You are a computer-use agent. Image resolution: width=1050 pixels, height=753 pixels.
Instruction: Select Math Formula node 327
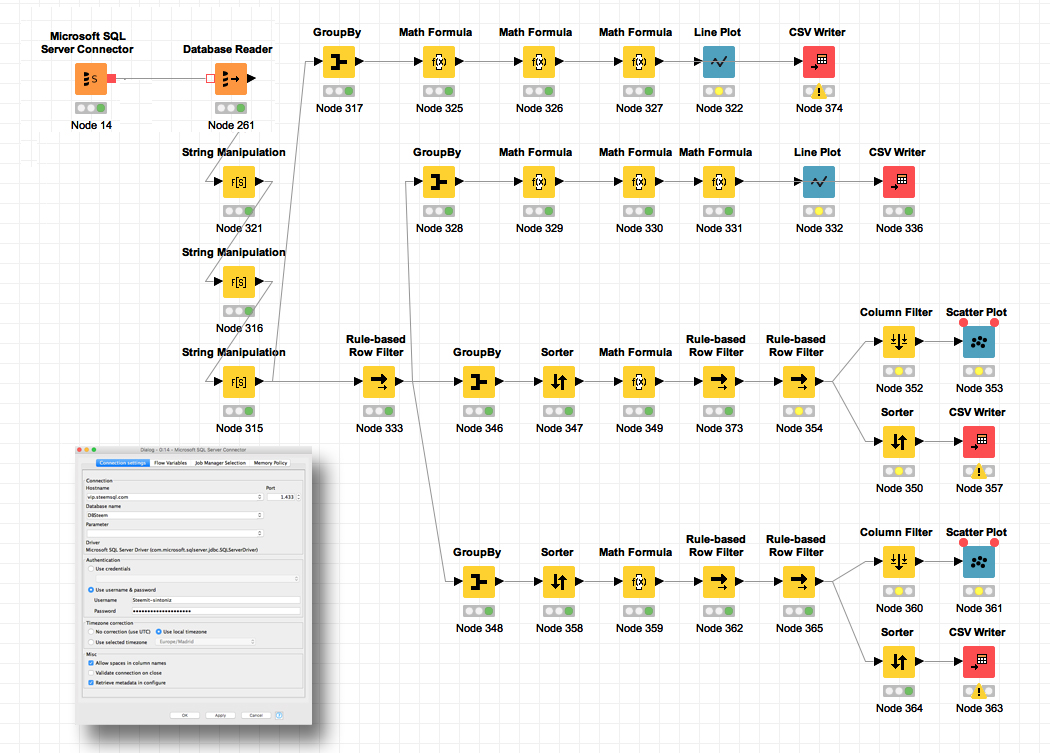click(639, 62)
